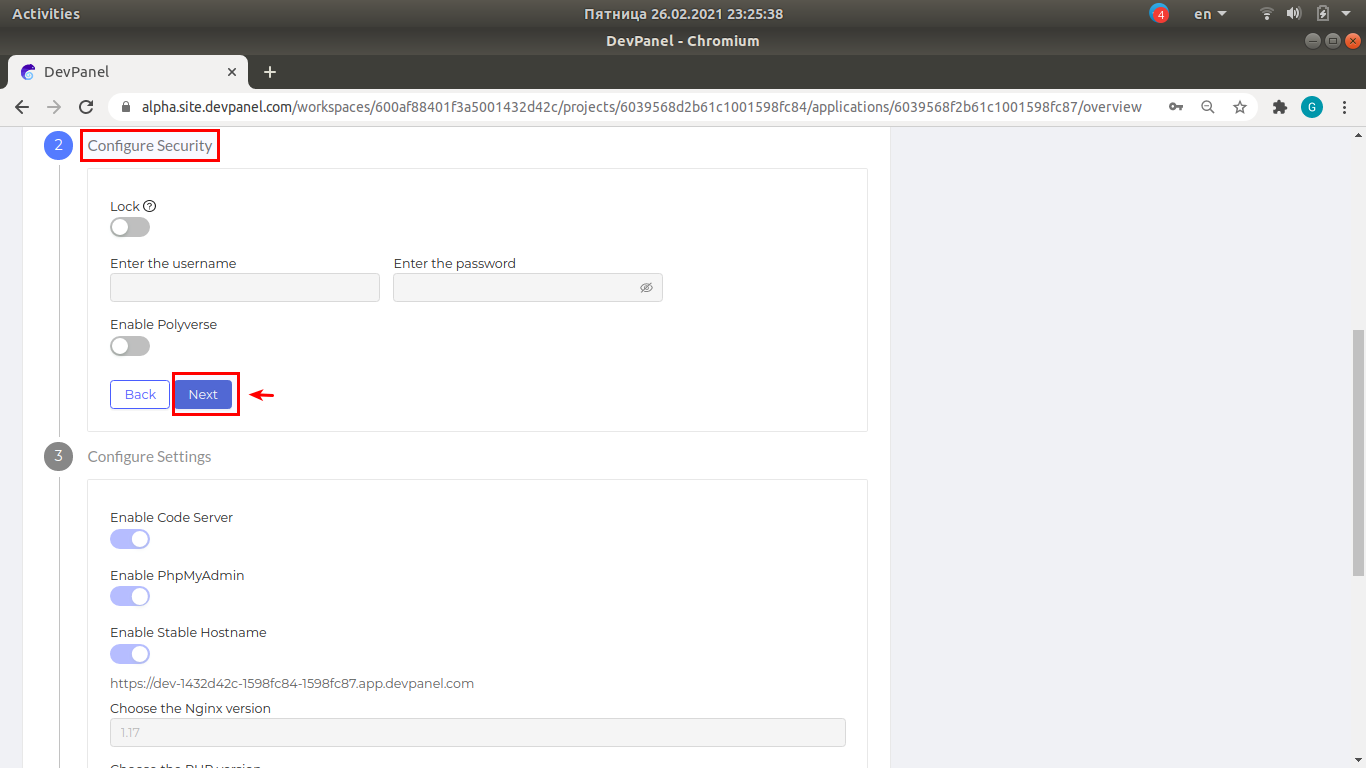
Task: Bookmark the page with the star icon
Action: [x=1240, y=106]
